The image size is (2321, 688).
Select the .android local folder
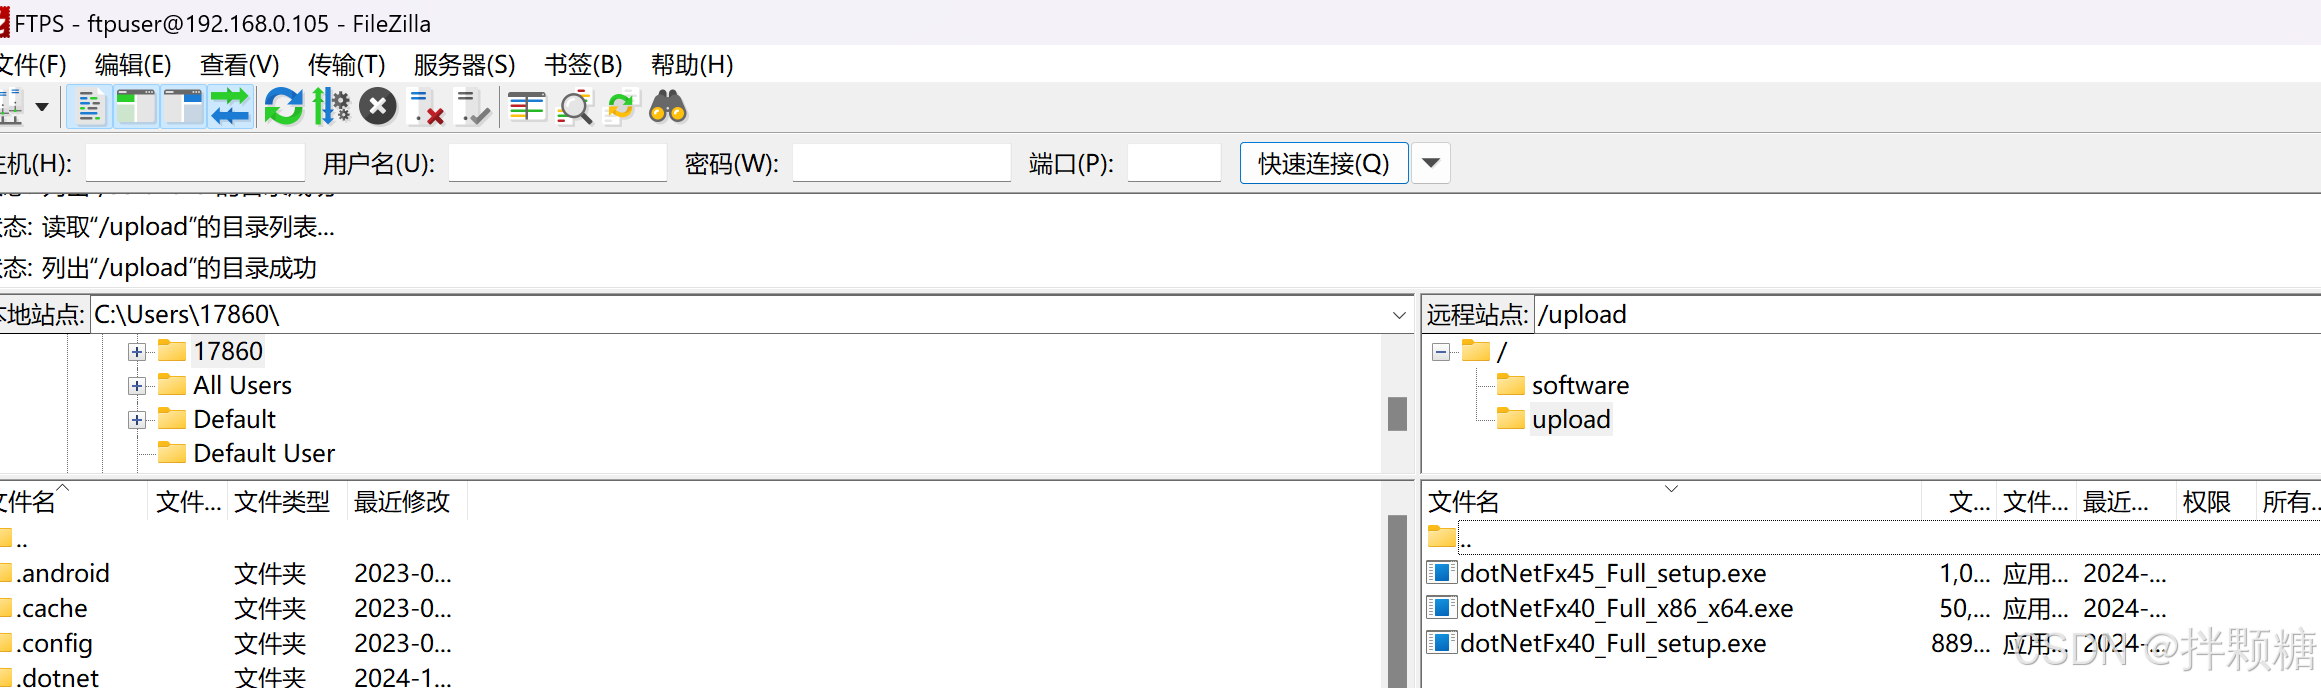62,574
